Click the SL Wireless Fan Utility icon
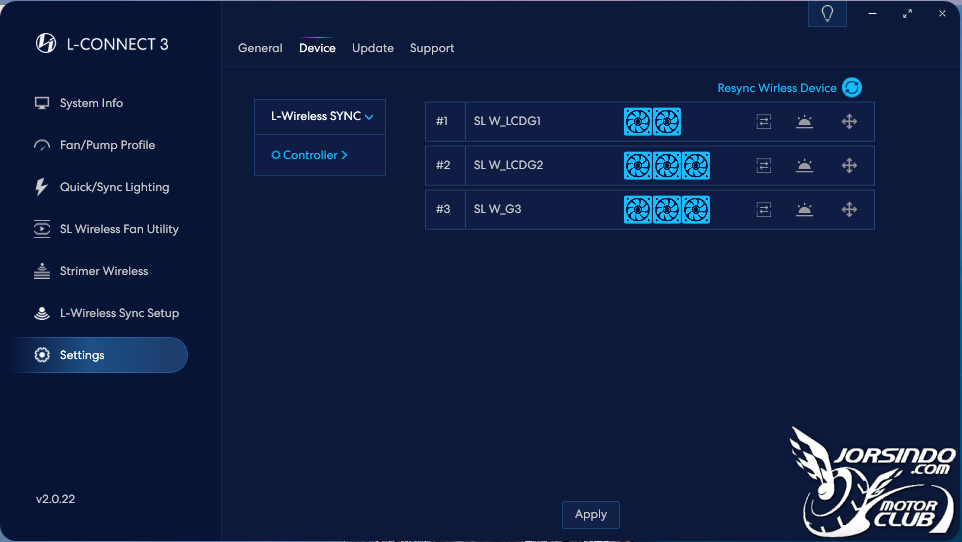 pyautogui.click(x=42, y=229)
